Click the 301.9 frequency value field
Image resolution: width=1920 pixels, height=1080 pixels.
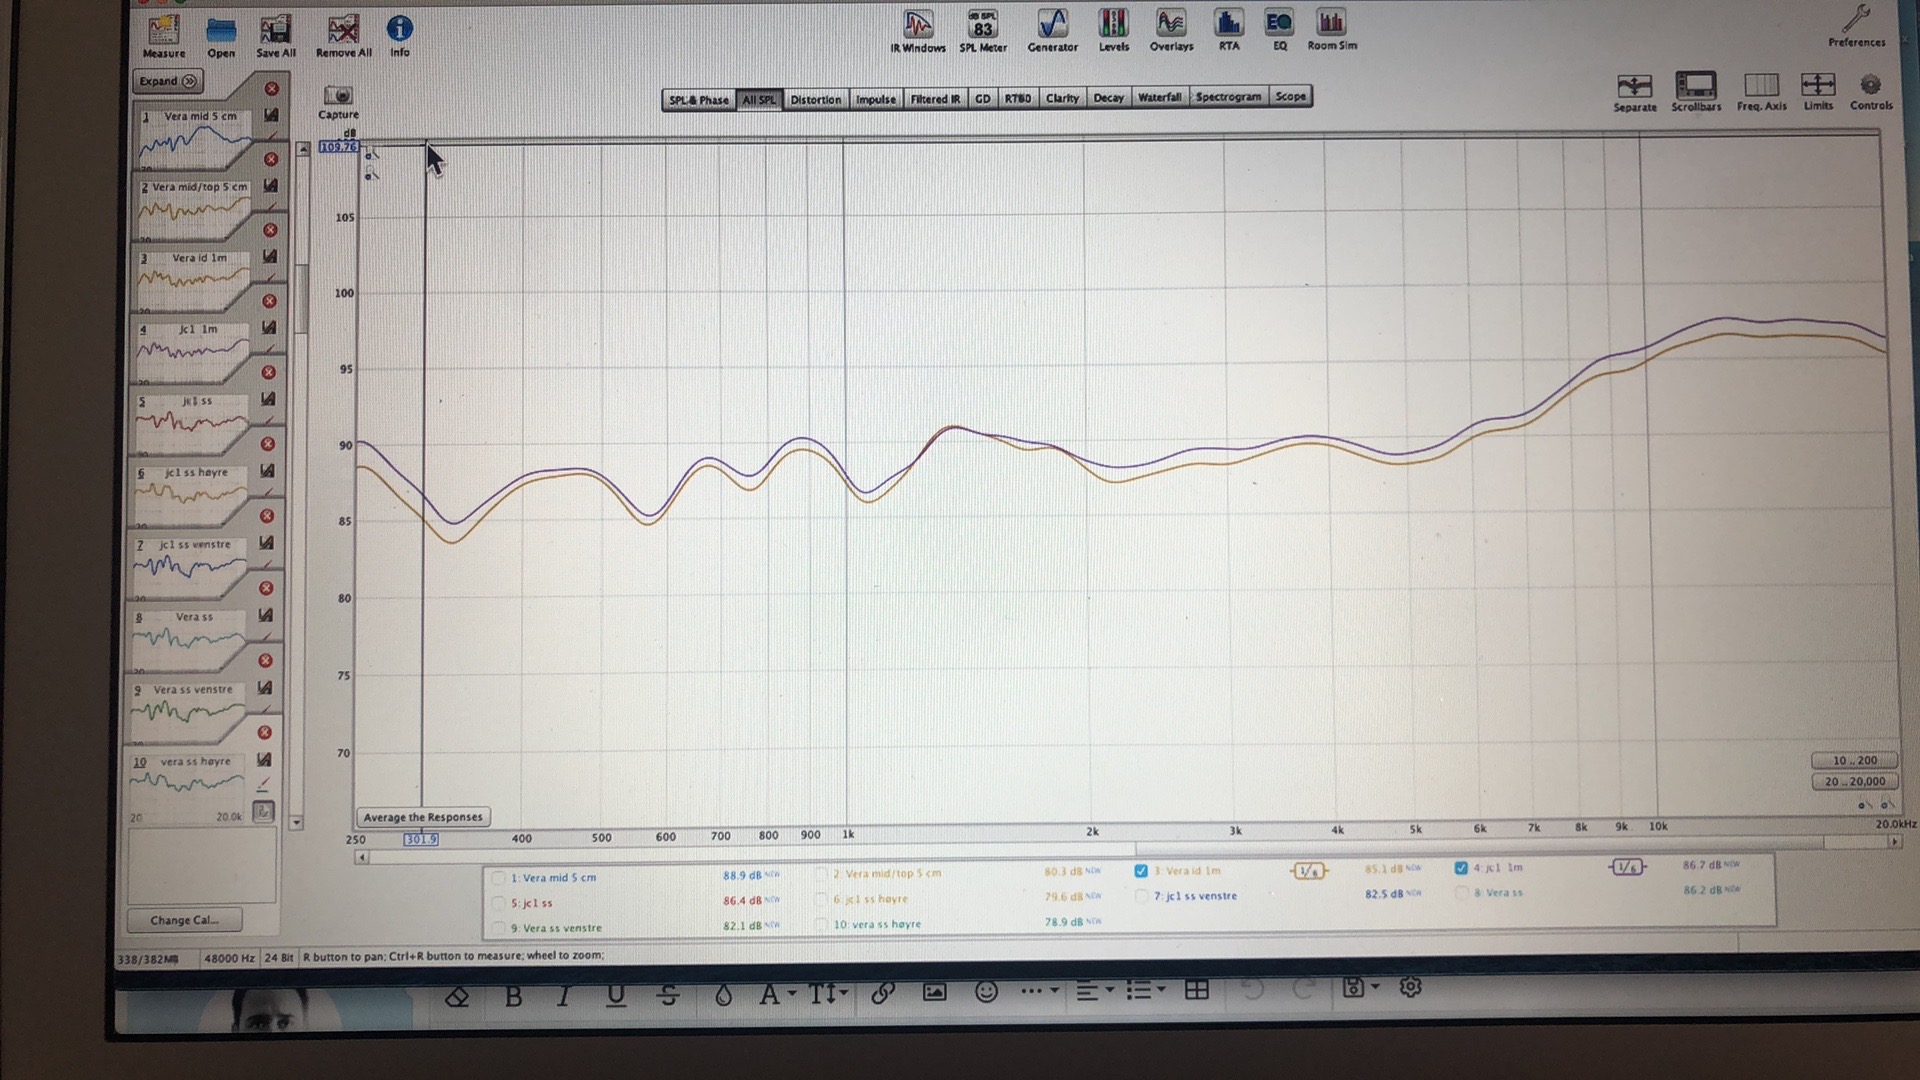[420, 839]
